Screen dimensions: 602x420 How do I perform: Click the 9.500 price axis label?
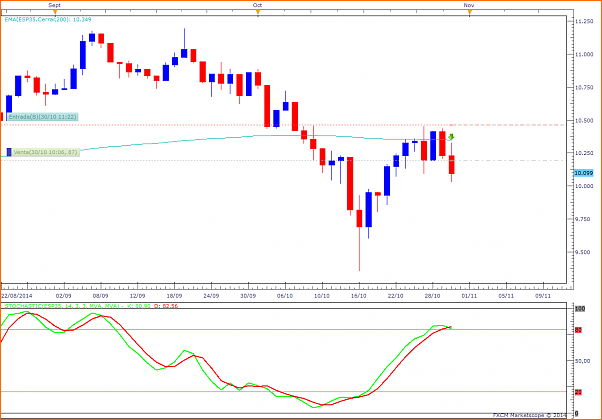[584, 252]
